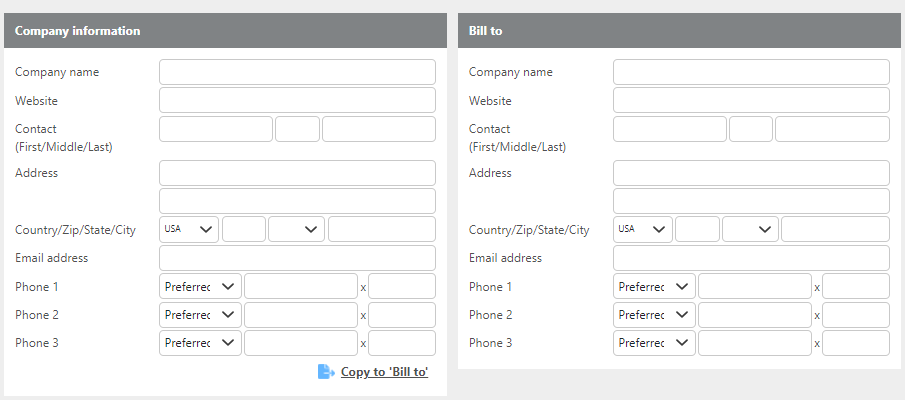Expand the Bill to state dropdown
This screenshot has width=905, height=400.
coord(750,229)
